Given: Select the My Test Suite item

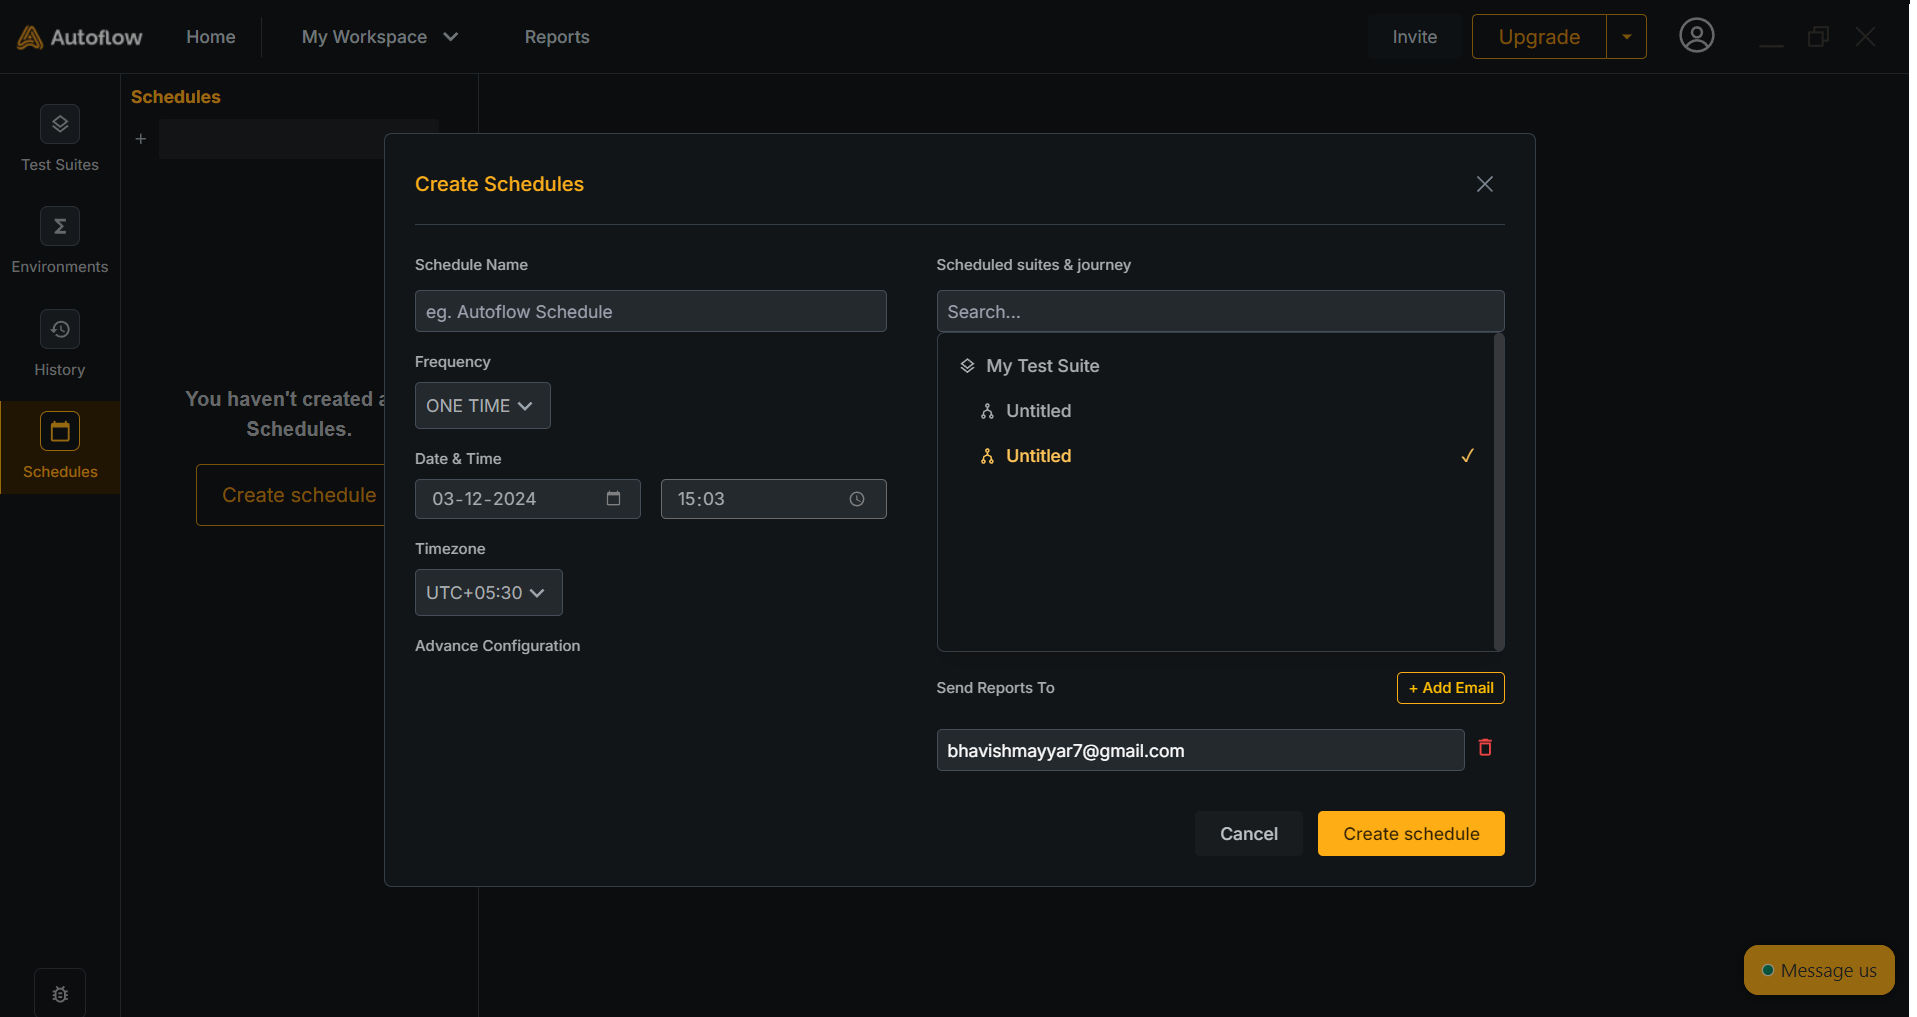Looking at the screenshot, I should [x=1042, y=366].
